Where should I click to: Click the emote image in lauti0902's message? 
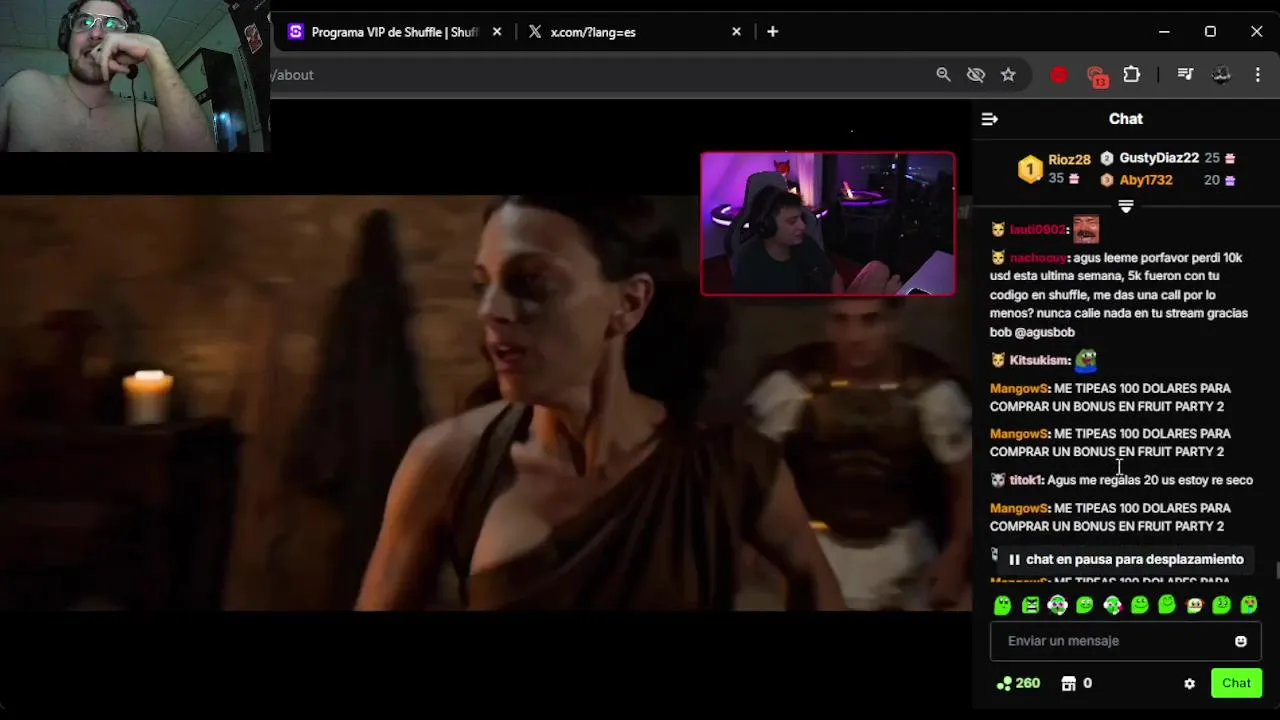[x=1086, y=230]
